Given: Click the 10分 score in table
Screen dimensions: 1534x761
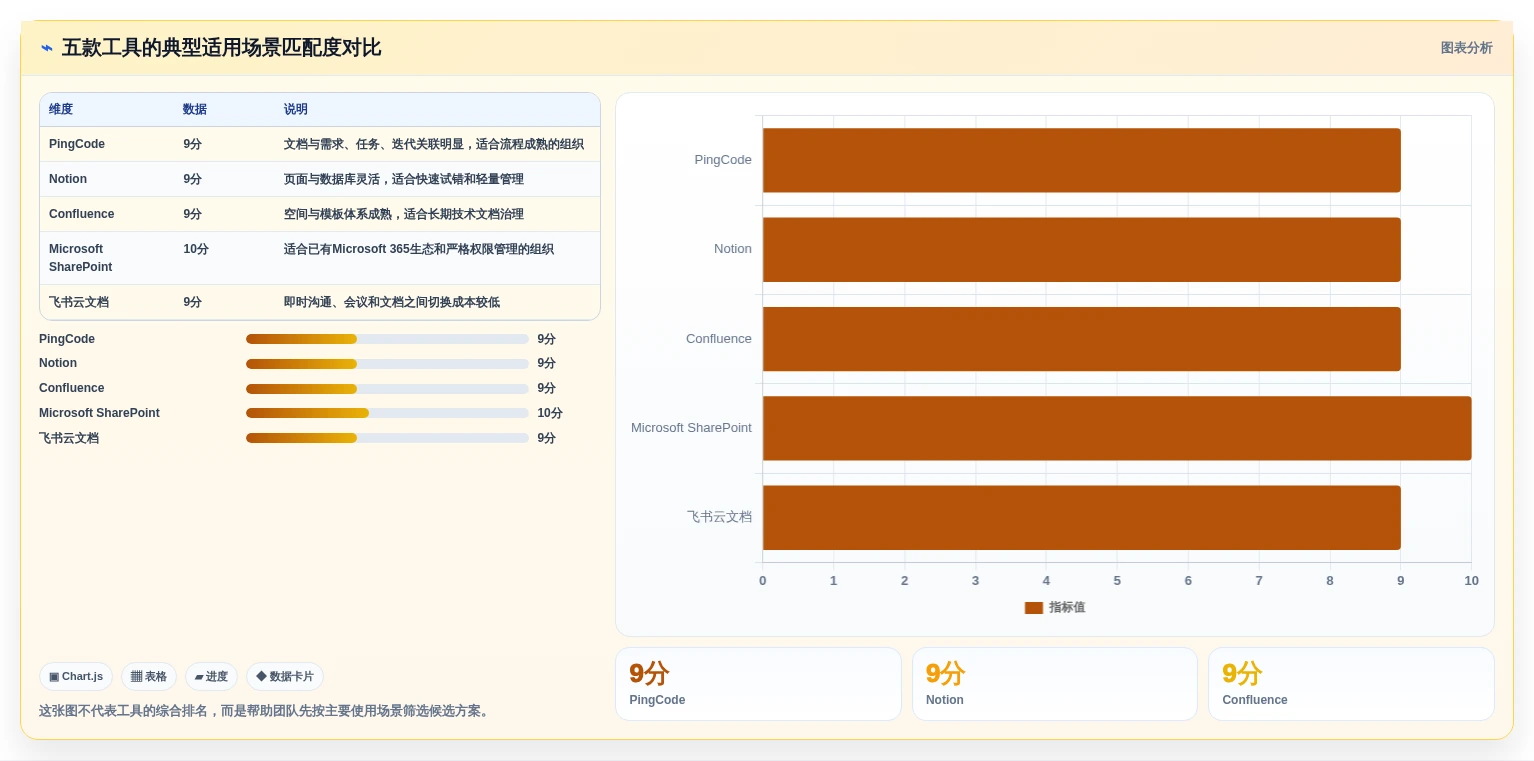Looking at the screenshot, I should pyautogui.click(x=196, y=249).
